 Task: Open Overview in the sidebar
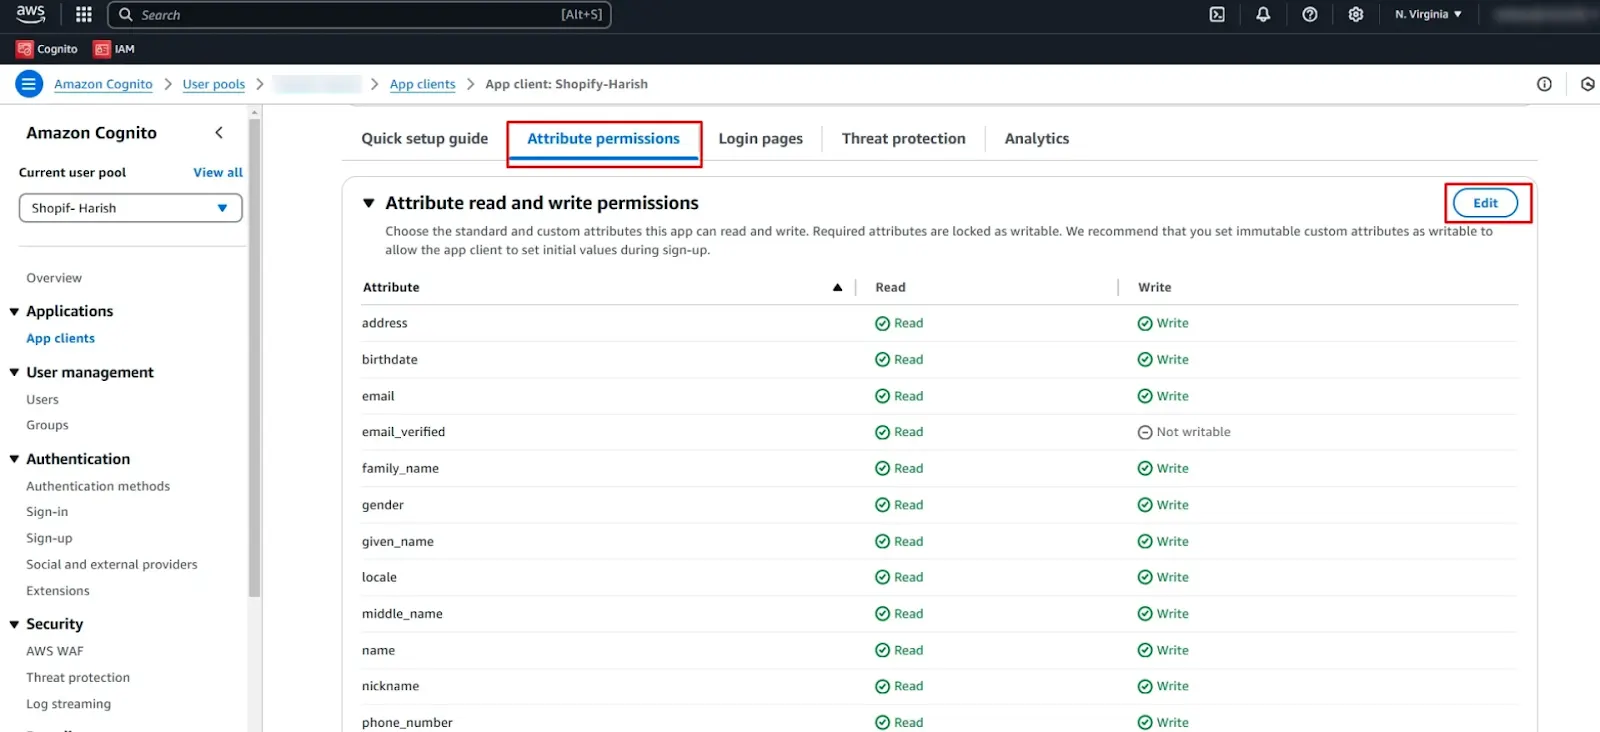coord(54,278)
